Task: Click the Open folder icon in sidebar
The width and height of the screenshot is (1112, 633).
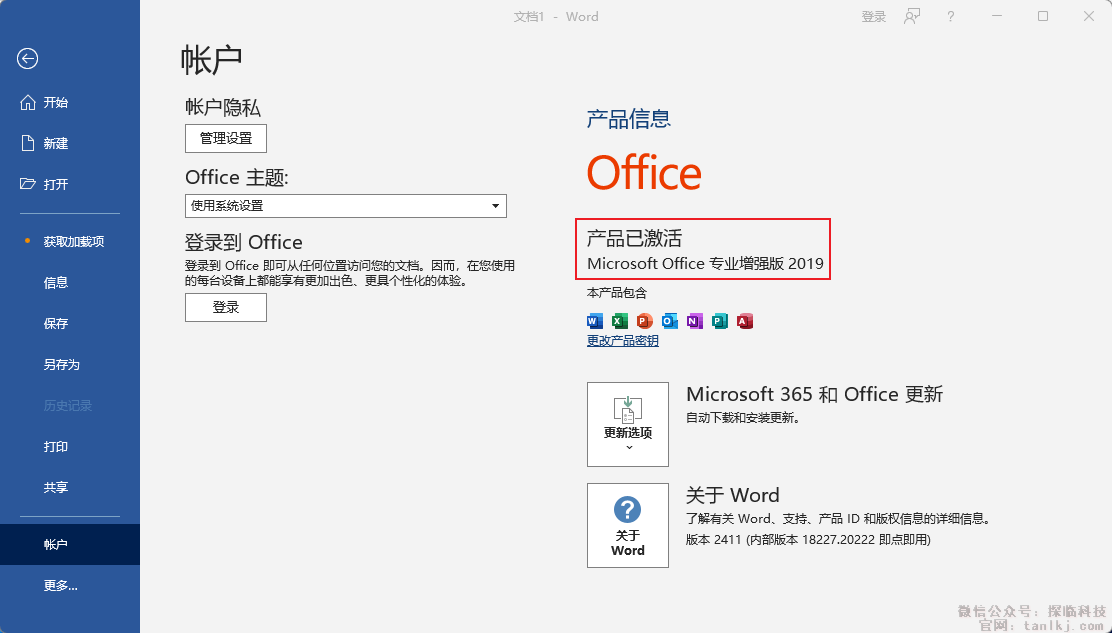Action: 28,184
